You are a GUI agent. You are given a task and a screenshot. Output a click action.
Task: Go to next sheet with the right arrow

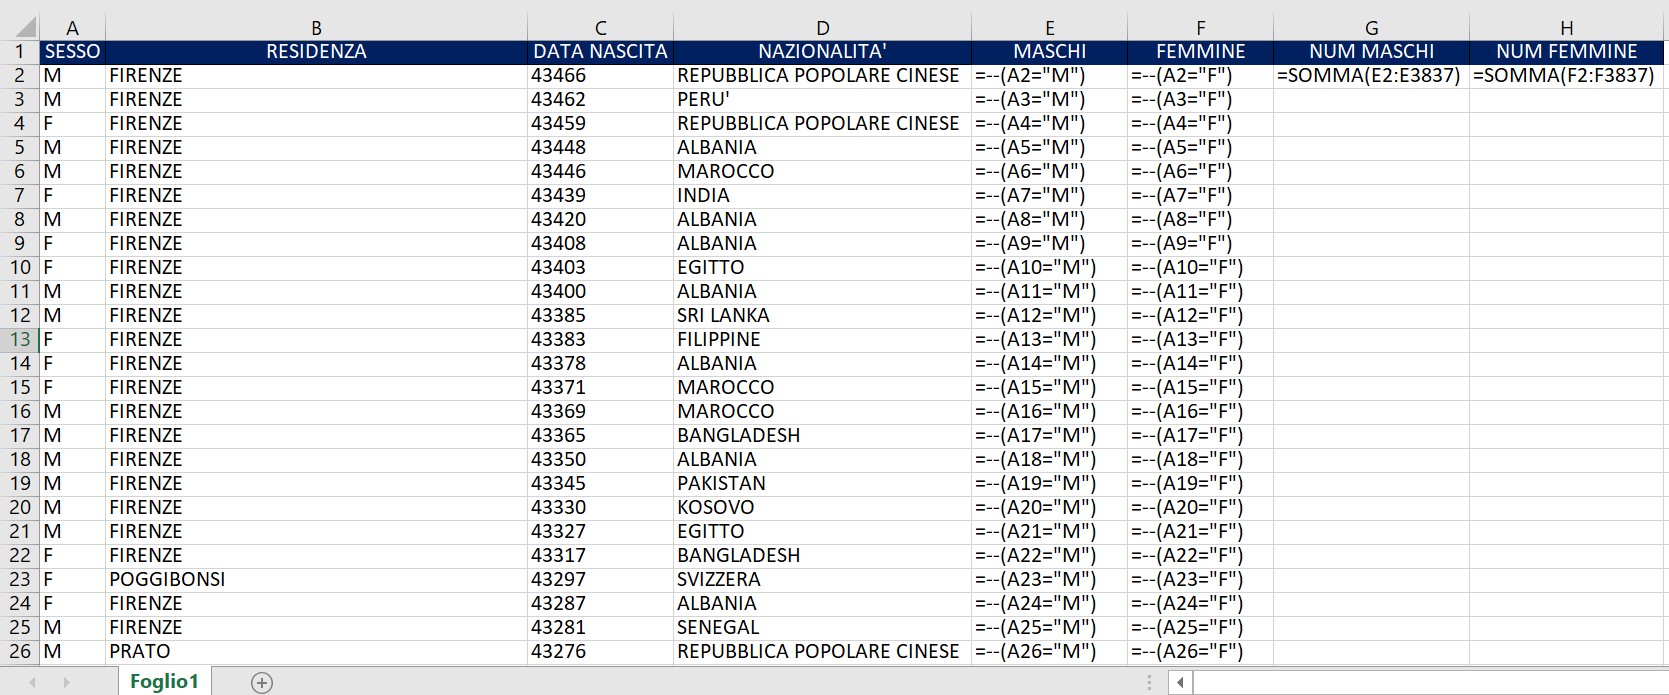click(67, 683)
